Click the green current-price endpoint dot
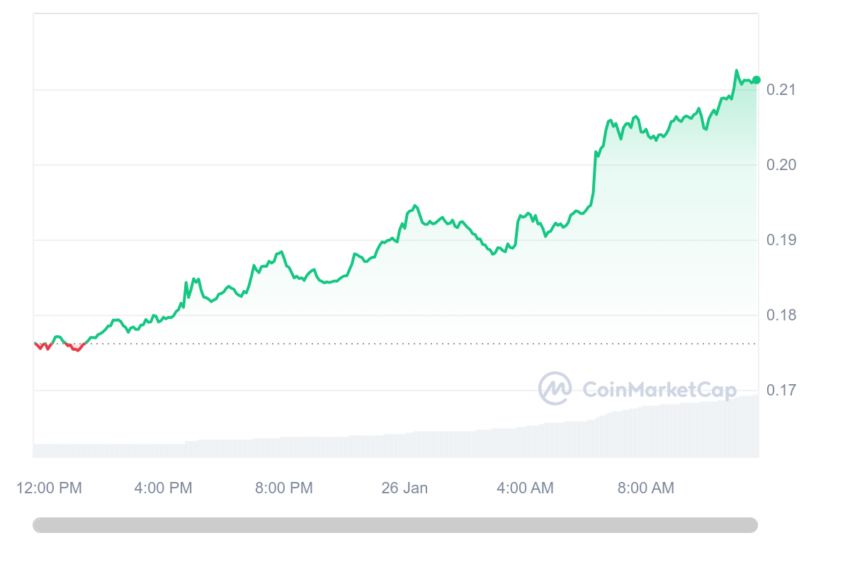 (756, 80)
